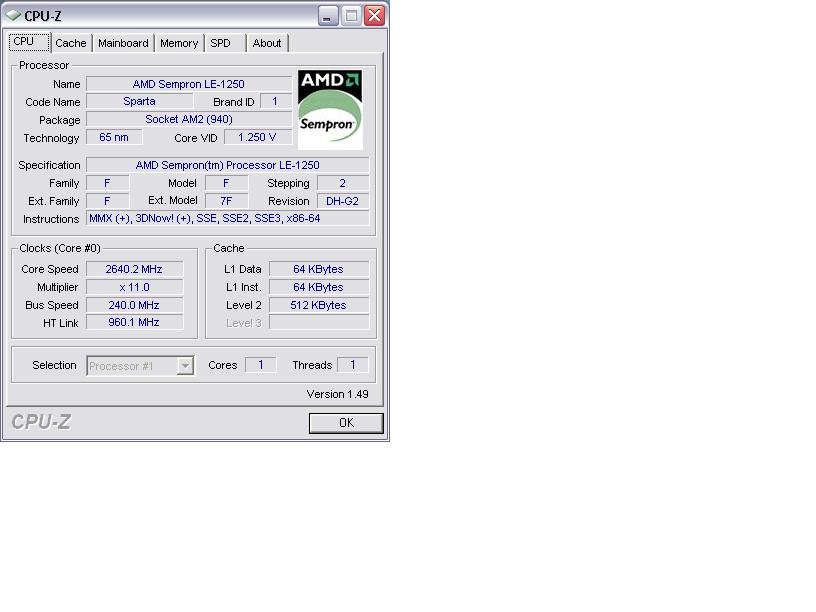Click the Technology value 65 nm
This screenshot has width=816, height=612.
tap(114, 137)
